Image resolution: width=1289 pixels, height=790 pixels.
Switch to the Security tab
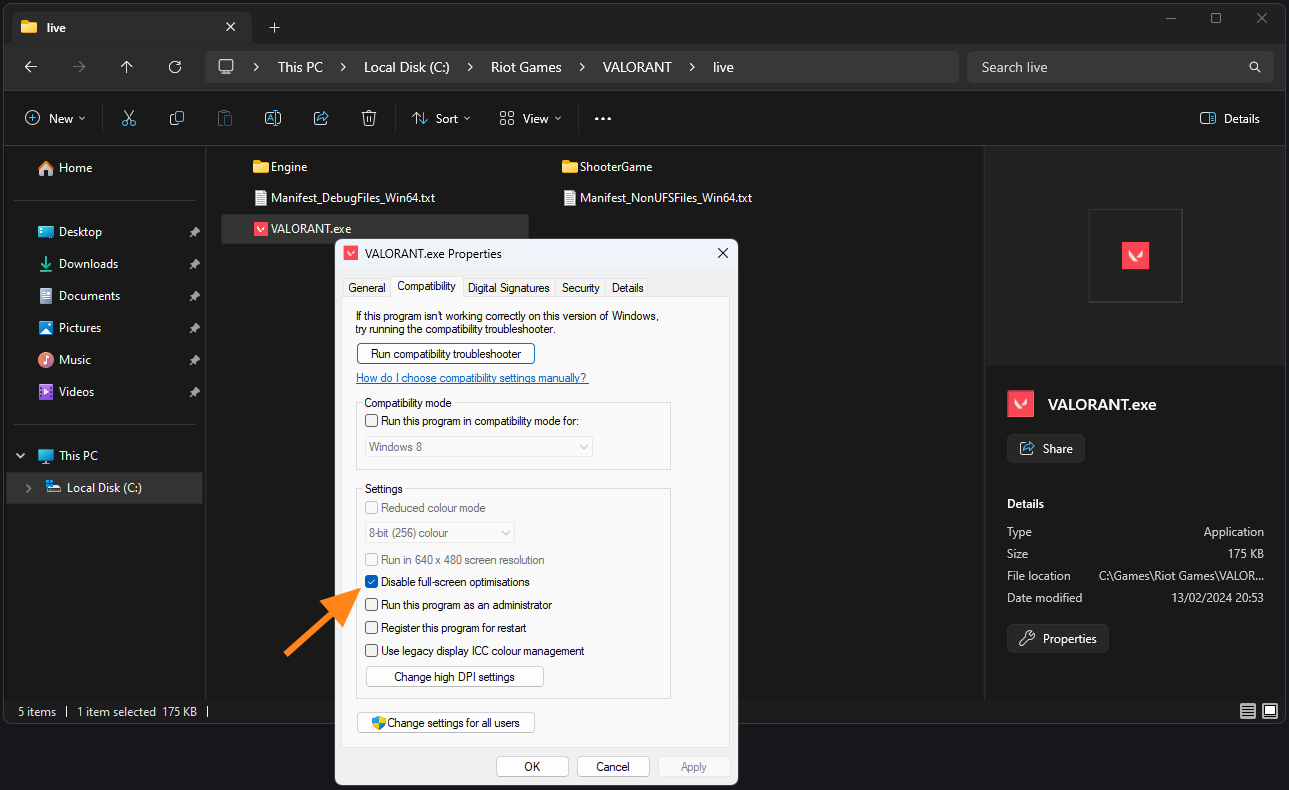click(x=580, y=288)
